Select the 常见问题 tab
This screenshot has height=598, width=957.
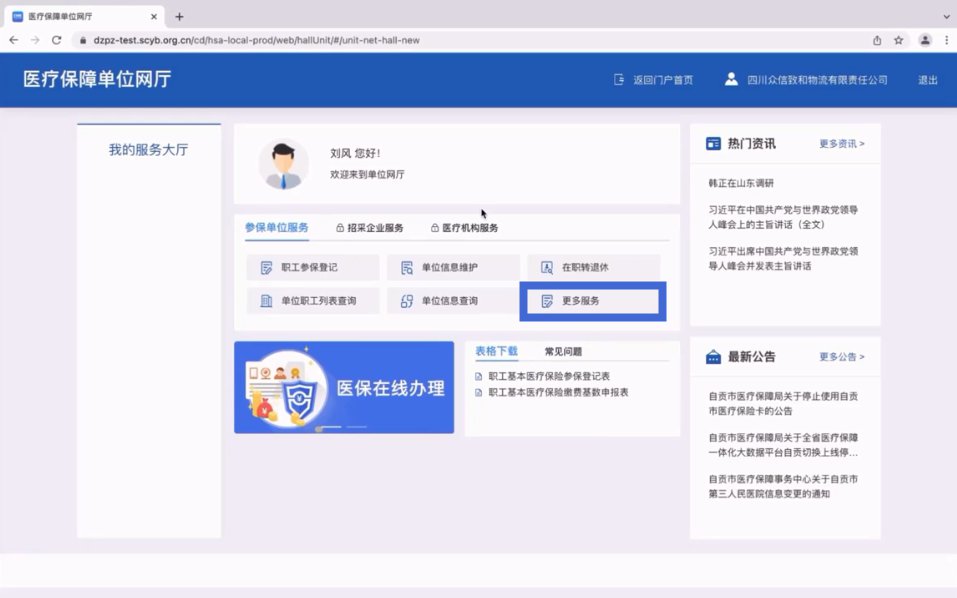pos(563,352)
